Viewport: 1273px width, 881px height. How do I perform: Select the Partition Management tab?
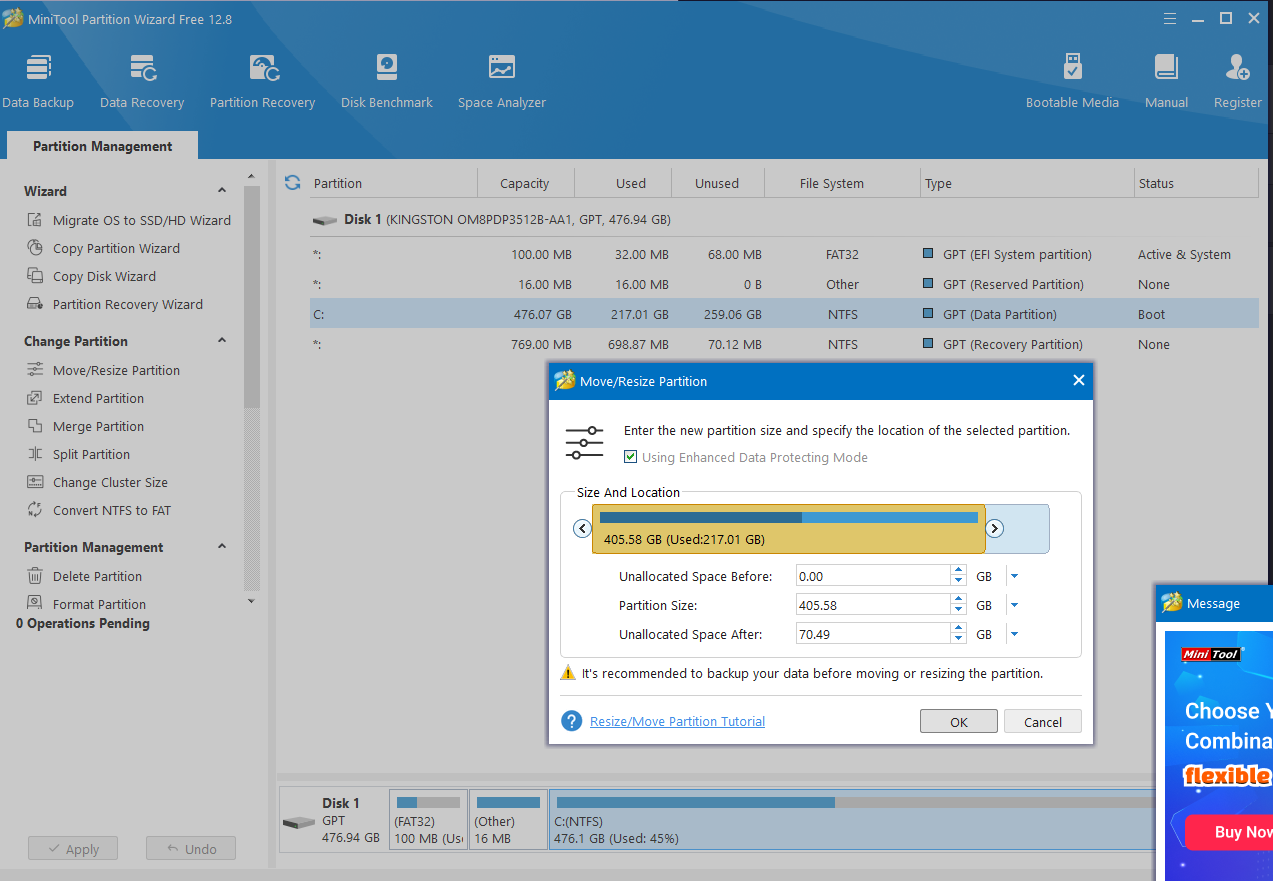102,146
